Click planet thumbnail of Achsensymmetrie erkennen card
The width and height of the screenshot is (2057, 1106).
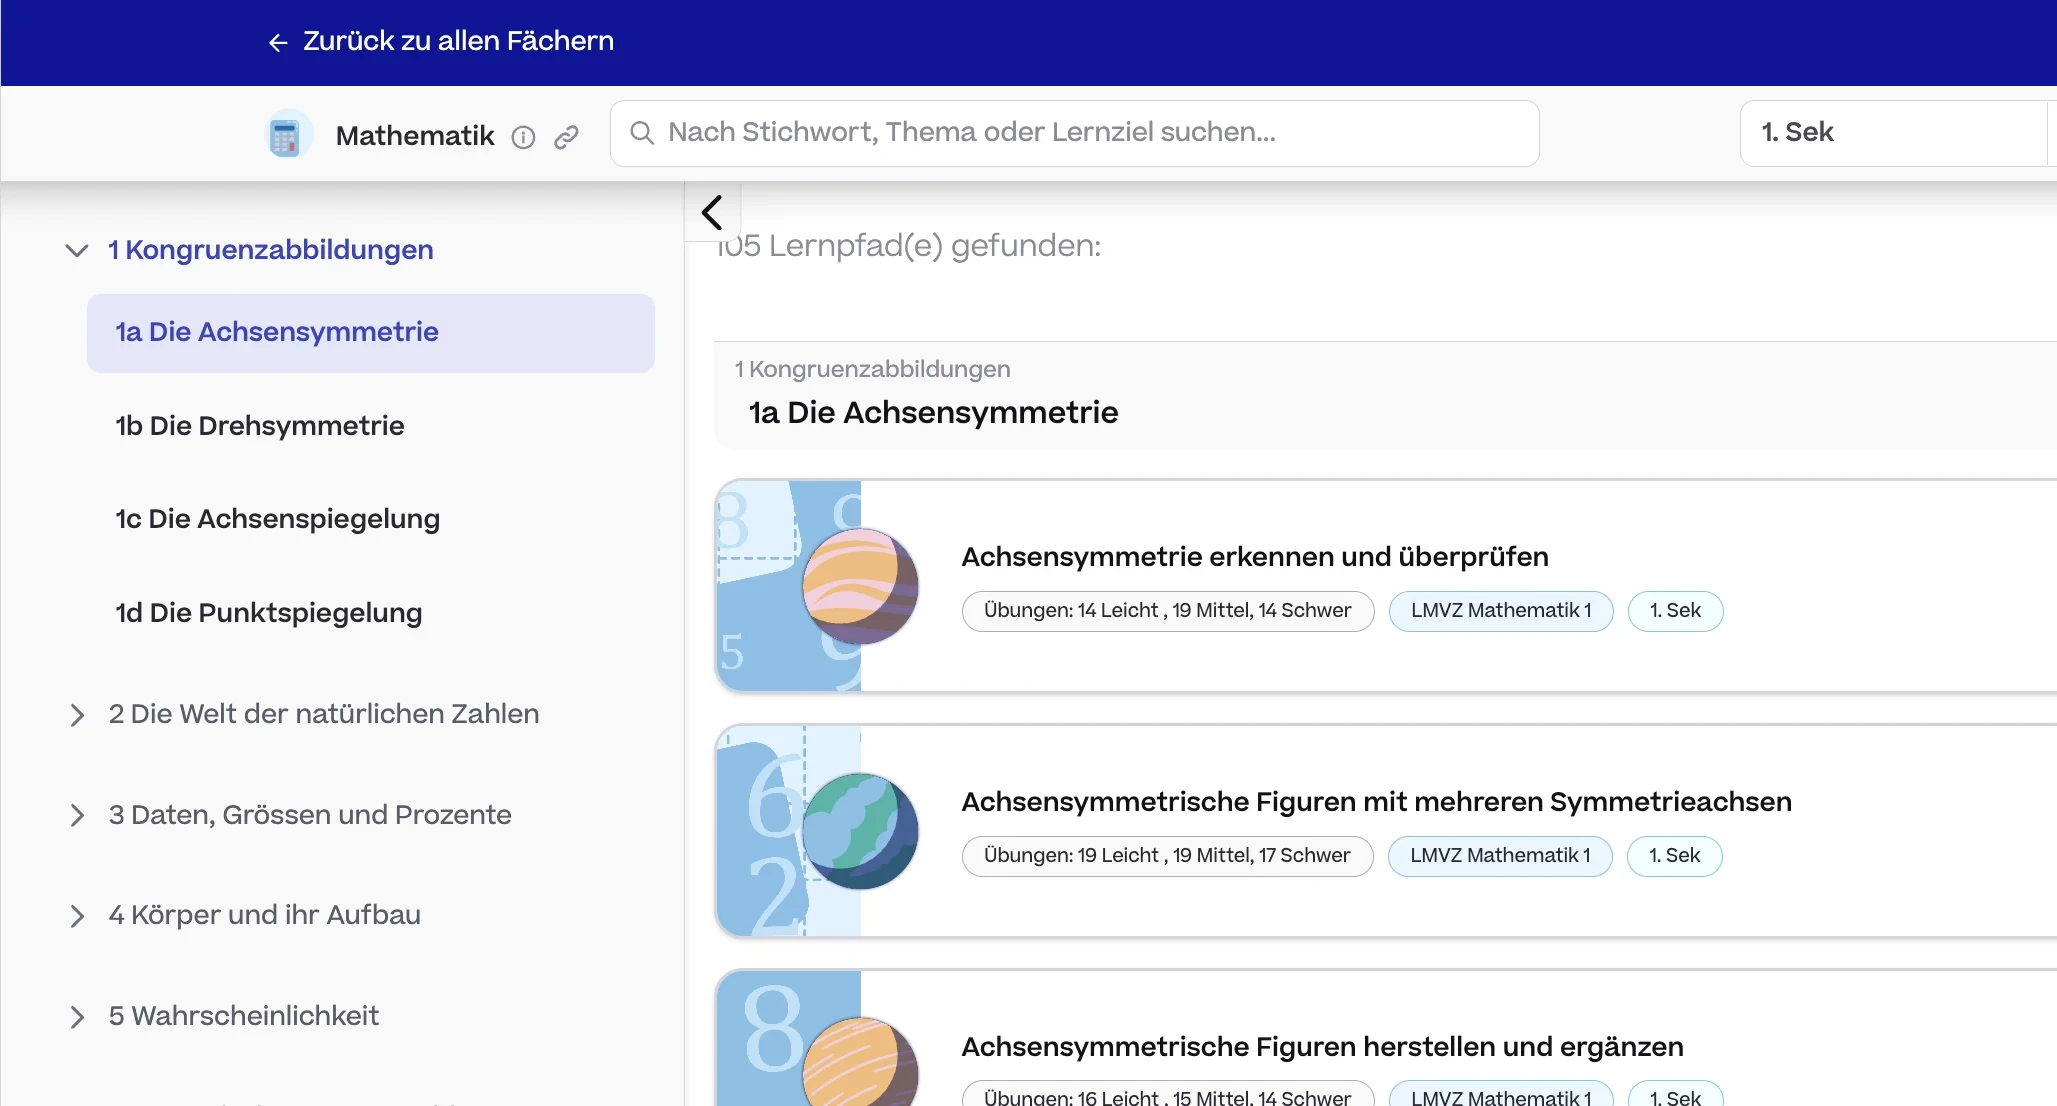(x=860, y=586)
